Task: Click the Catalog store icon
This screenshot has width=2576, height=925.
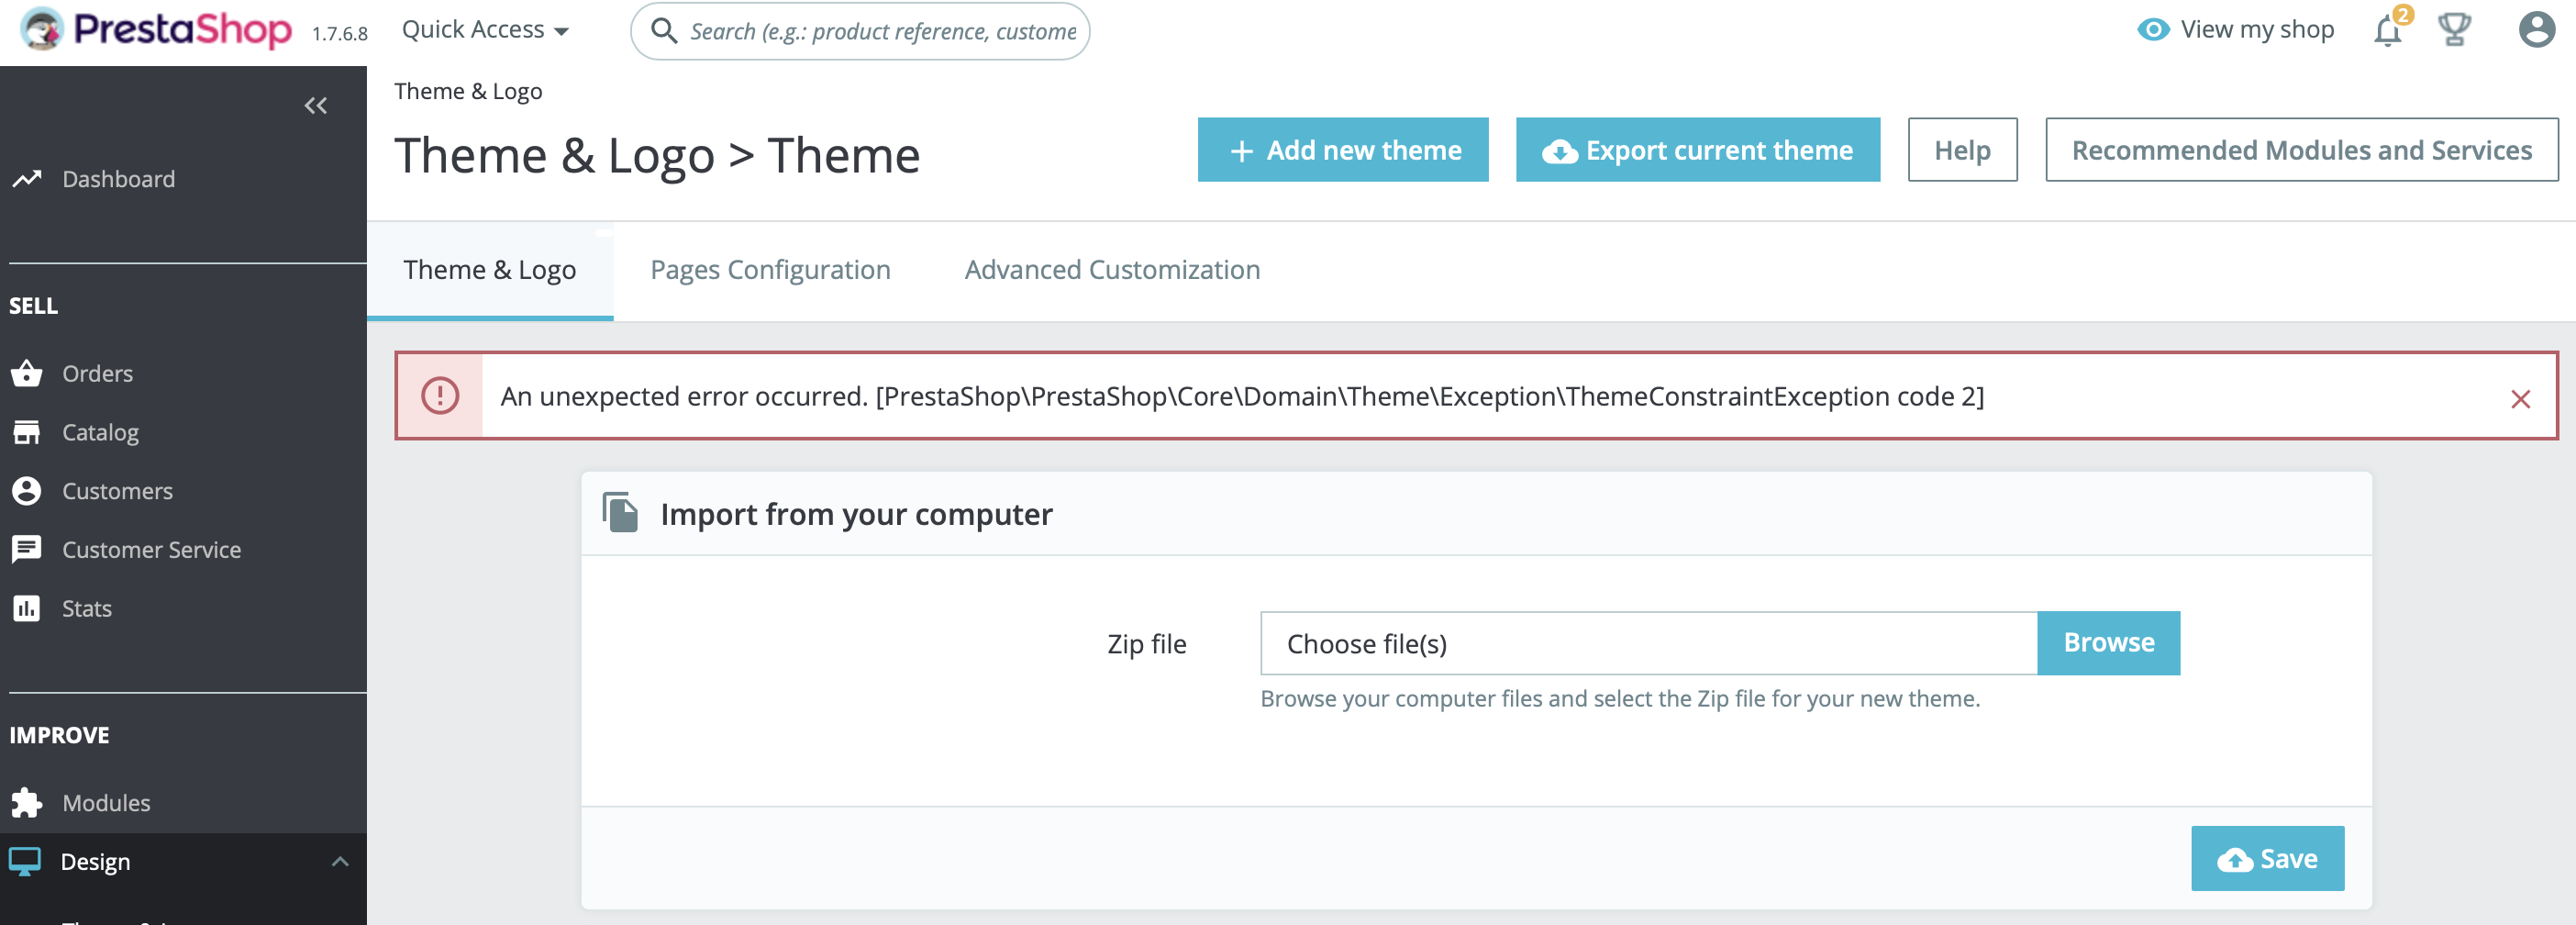Action: click(27, 432)
